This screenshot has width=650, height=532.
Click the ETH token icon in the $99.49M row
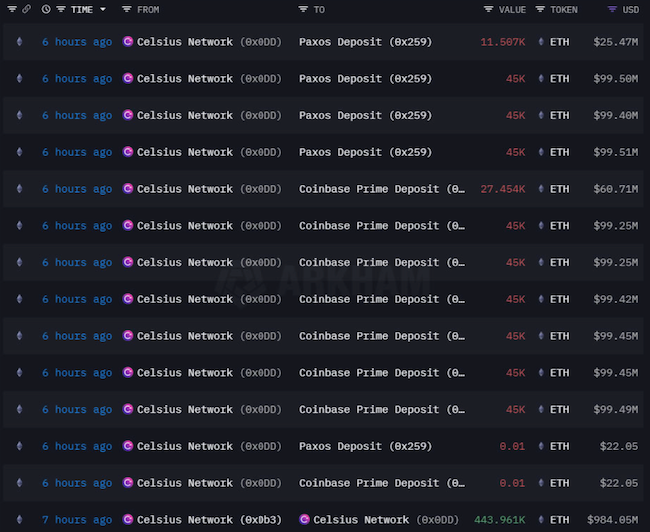tap(541, 409)
